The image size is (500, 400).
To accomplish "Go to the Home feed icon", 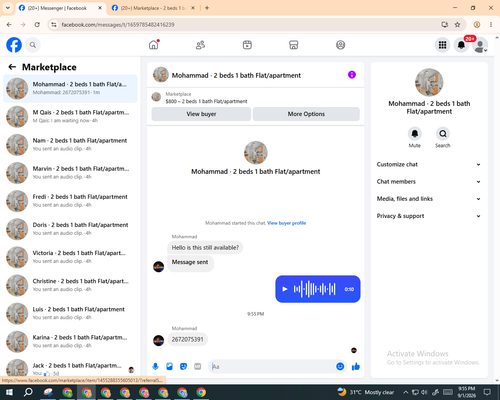I will tap(154, 45).
